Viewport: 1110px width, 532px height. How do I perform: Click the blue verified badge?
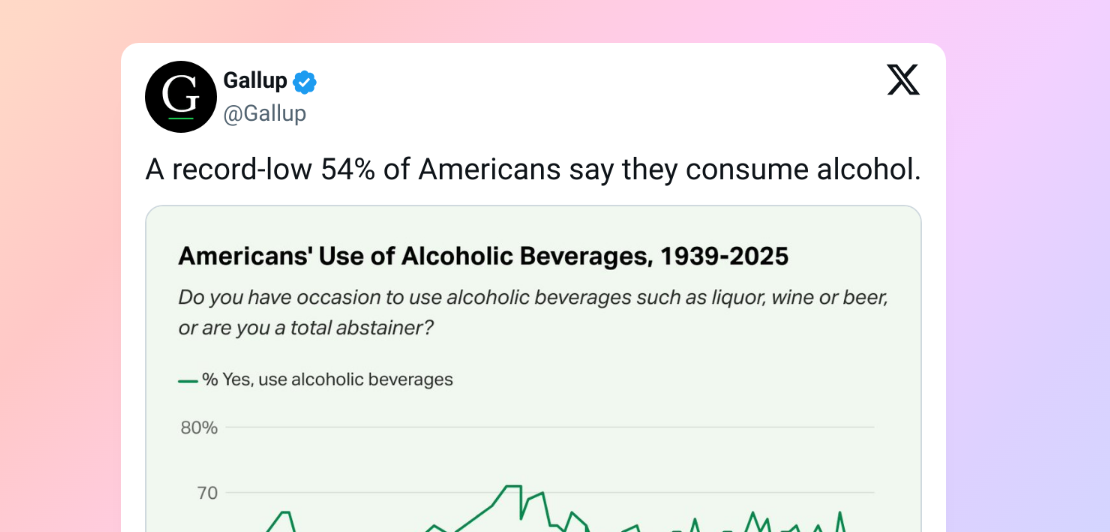[305, 82]
